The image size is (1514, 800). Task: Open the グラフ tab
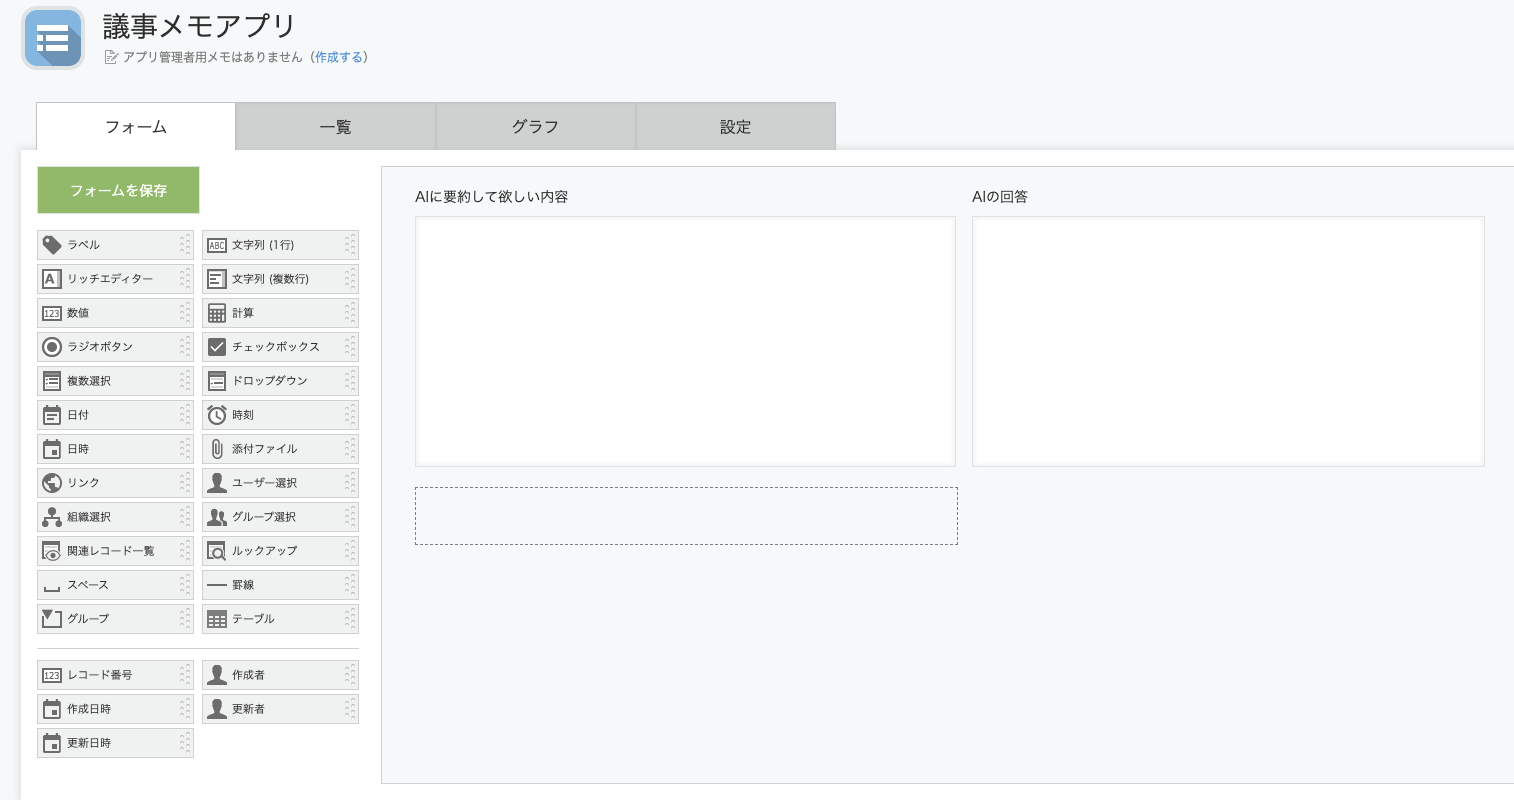click(x=536, y=126)
